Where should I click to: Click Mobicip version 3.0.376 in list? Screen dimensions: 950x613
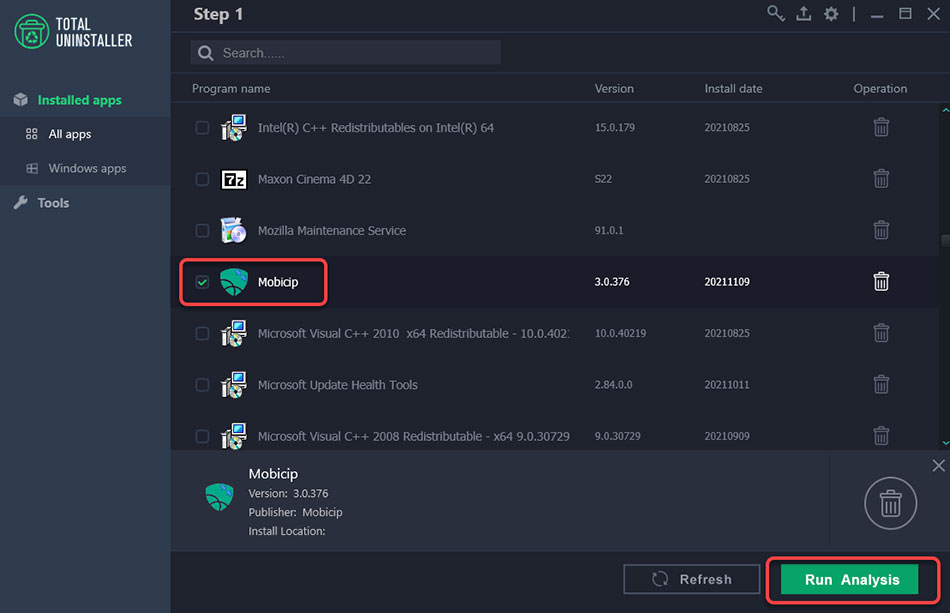[612, 282]
